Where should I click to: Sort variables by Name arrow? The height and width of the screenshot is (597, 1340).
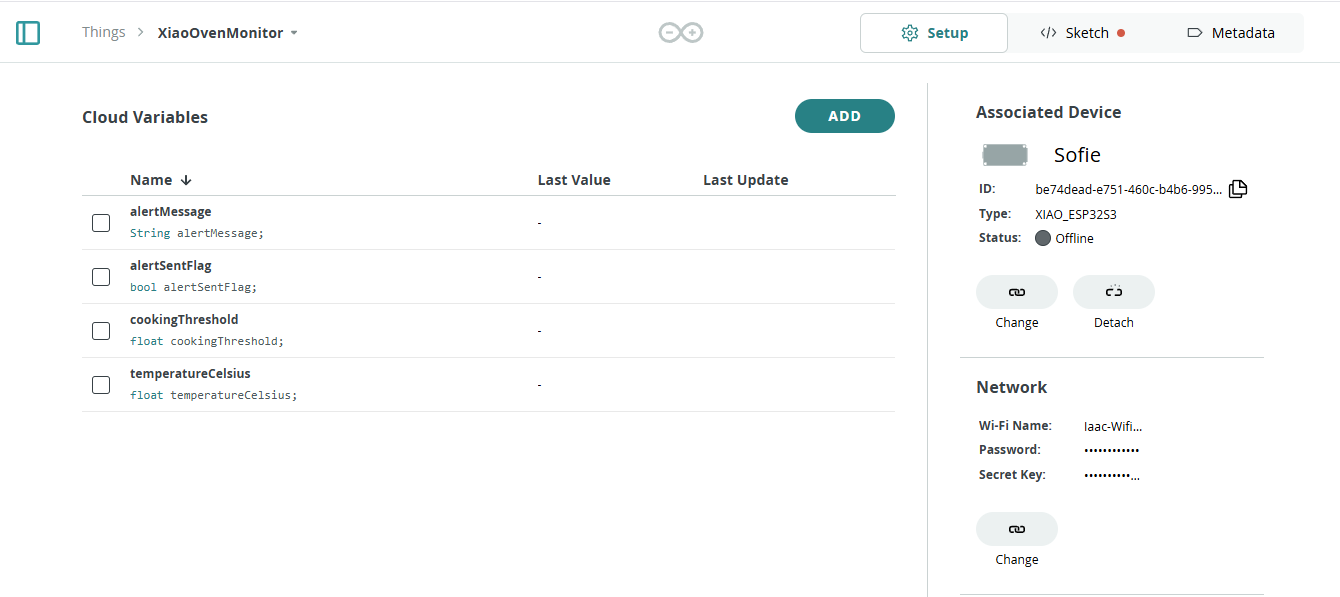(x=186, y=180)
